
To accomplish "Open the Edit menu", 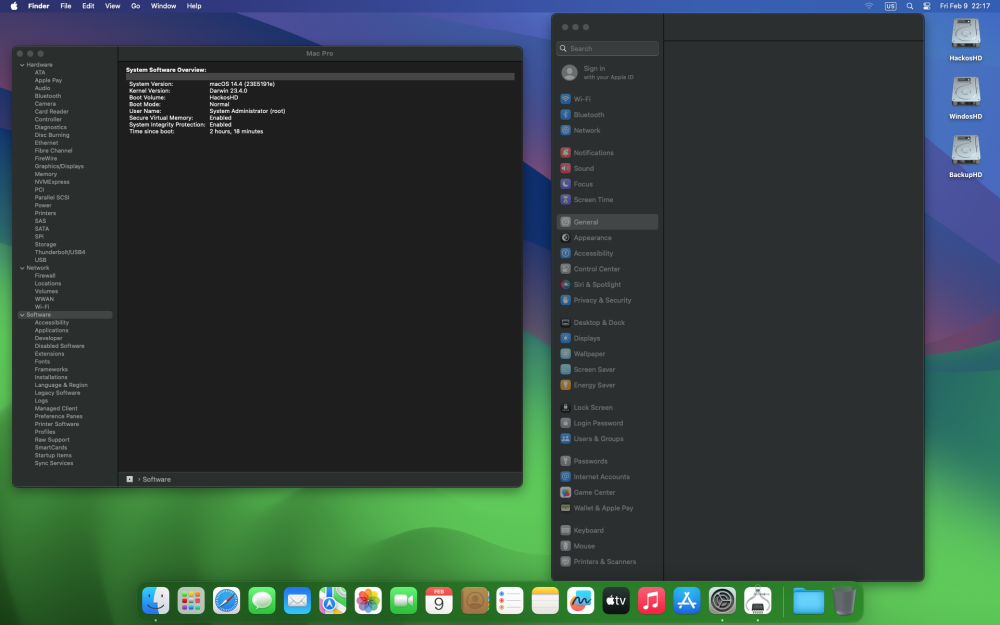I will pos(88,6).
